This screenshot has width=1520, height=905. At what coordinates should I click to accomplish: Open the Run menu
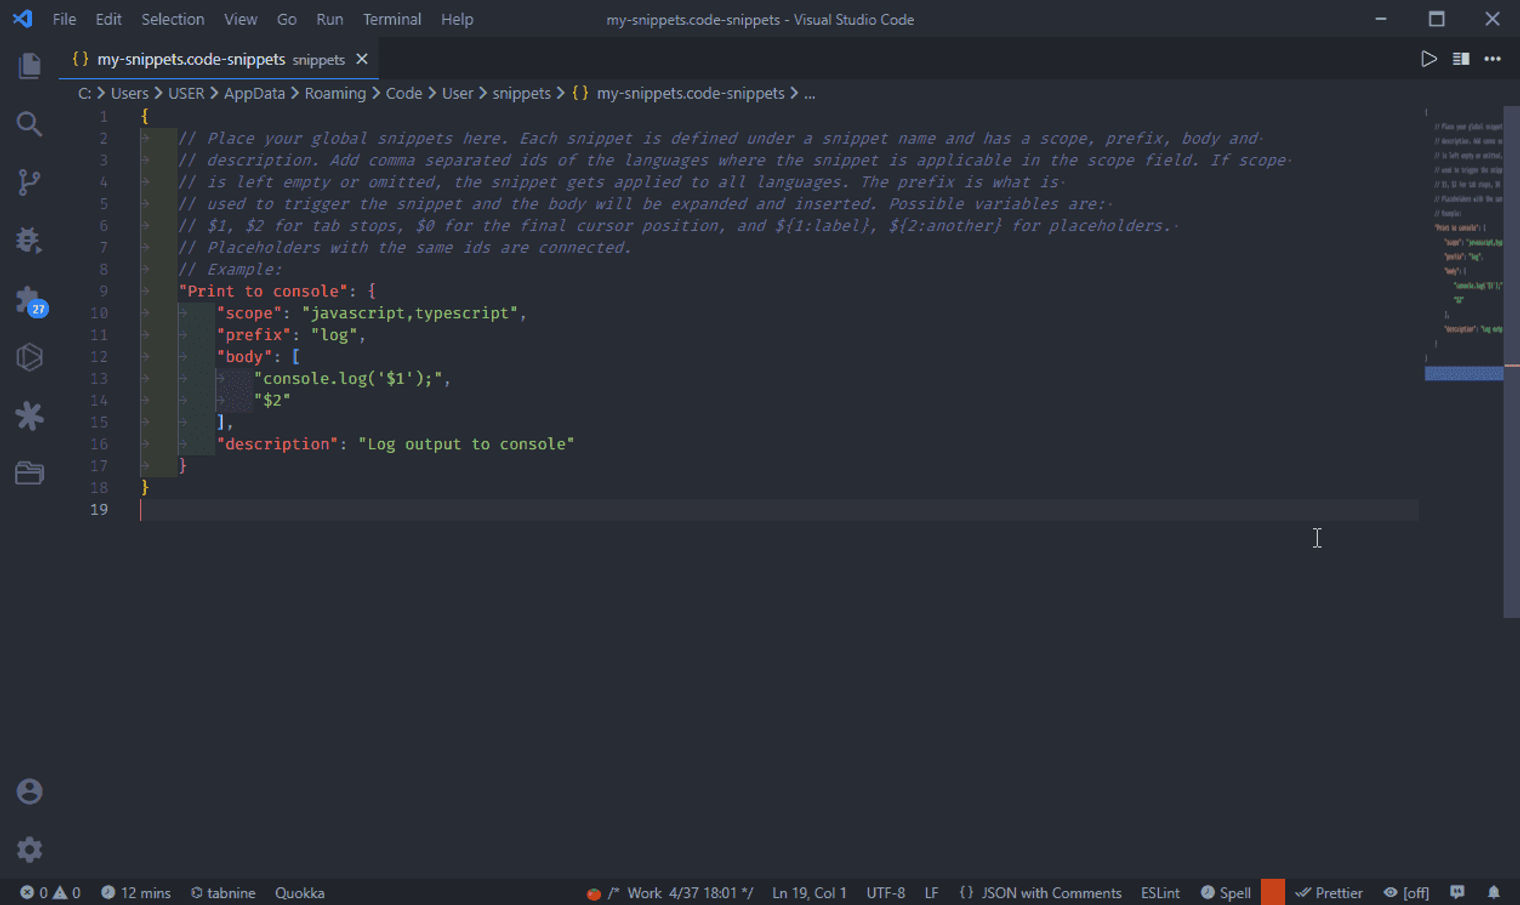pyautogui.click(x=329, y=19)
